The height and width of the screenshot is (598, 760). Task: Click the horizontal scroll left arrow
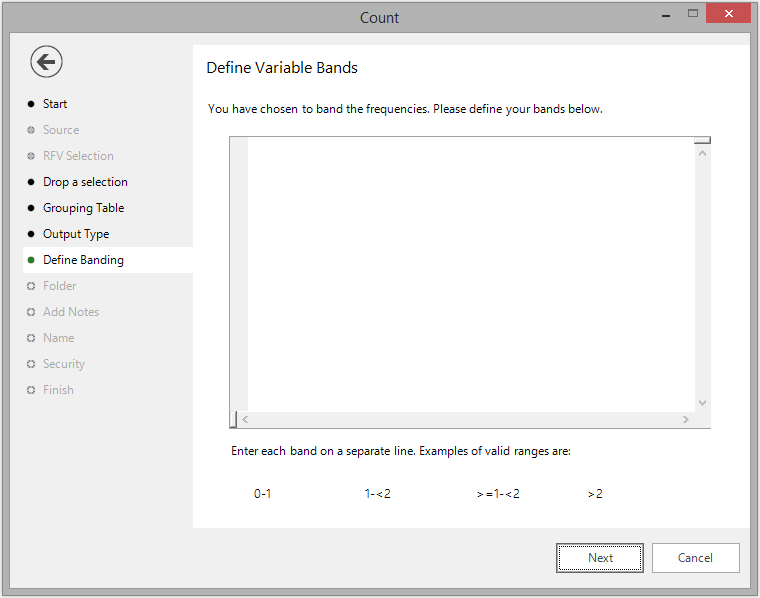[245, 420]
